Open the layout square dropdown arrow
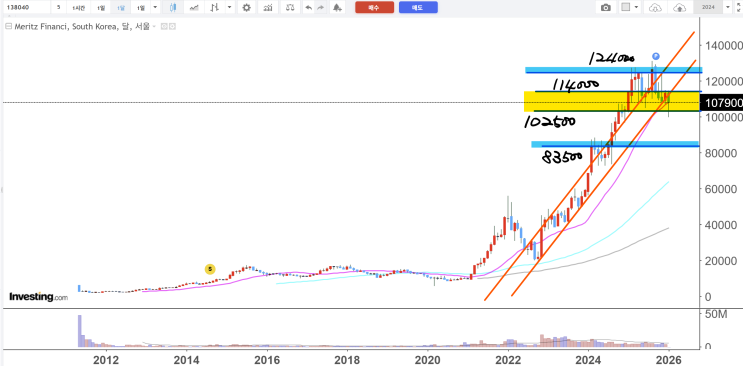This screenshot has width=743, height=366. click(636, 8)
